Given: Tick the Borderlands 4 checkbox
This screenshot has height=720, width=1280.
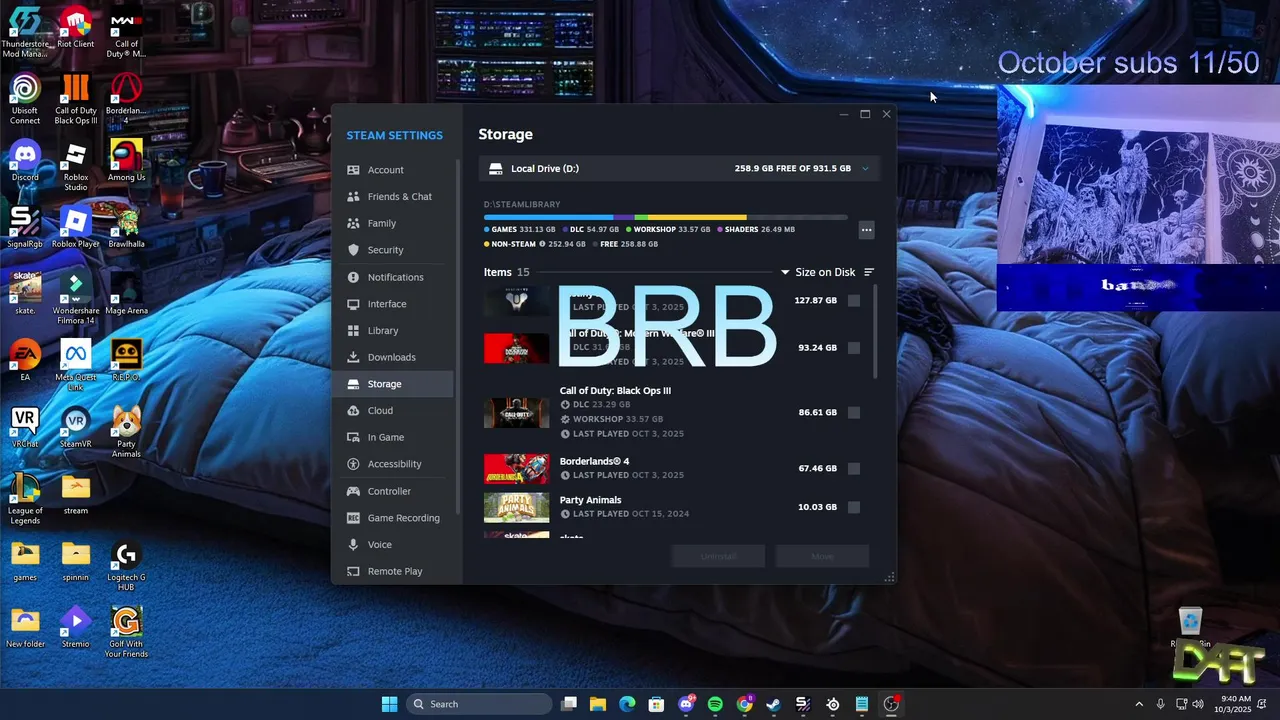Looking at the screenshot, I should point(854,468).
